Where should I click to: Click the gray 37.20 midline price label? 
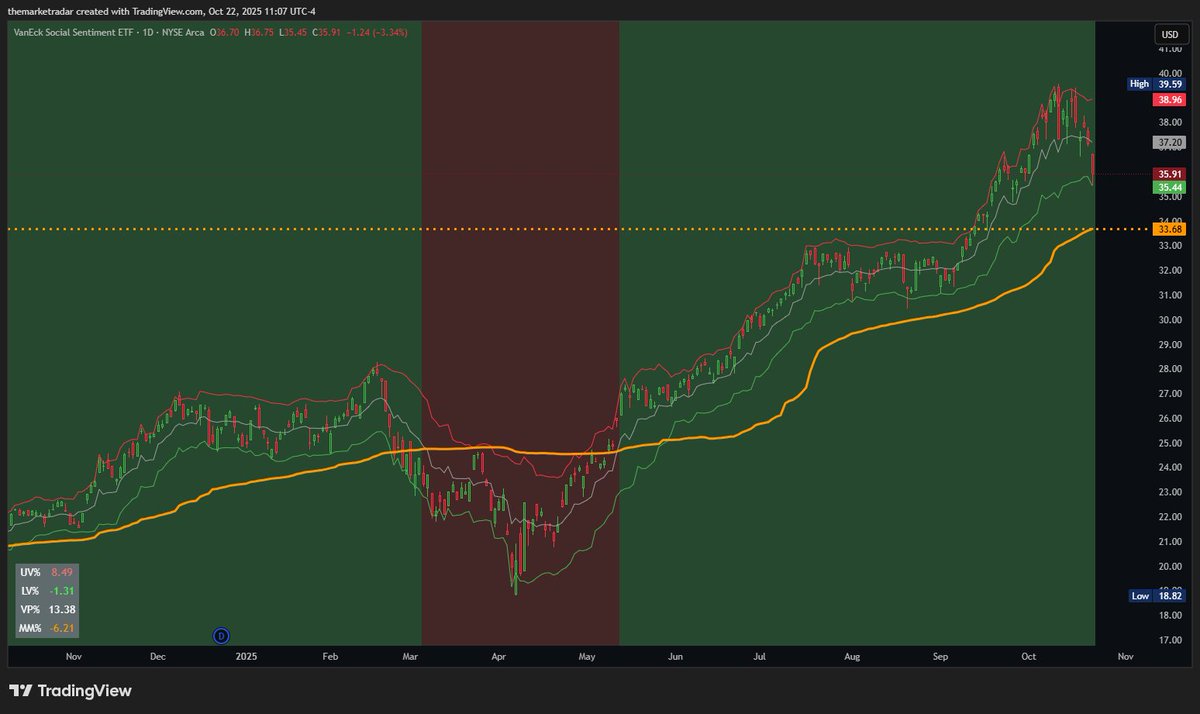[1169, 143]
